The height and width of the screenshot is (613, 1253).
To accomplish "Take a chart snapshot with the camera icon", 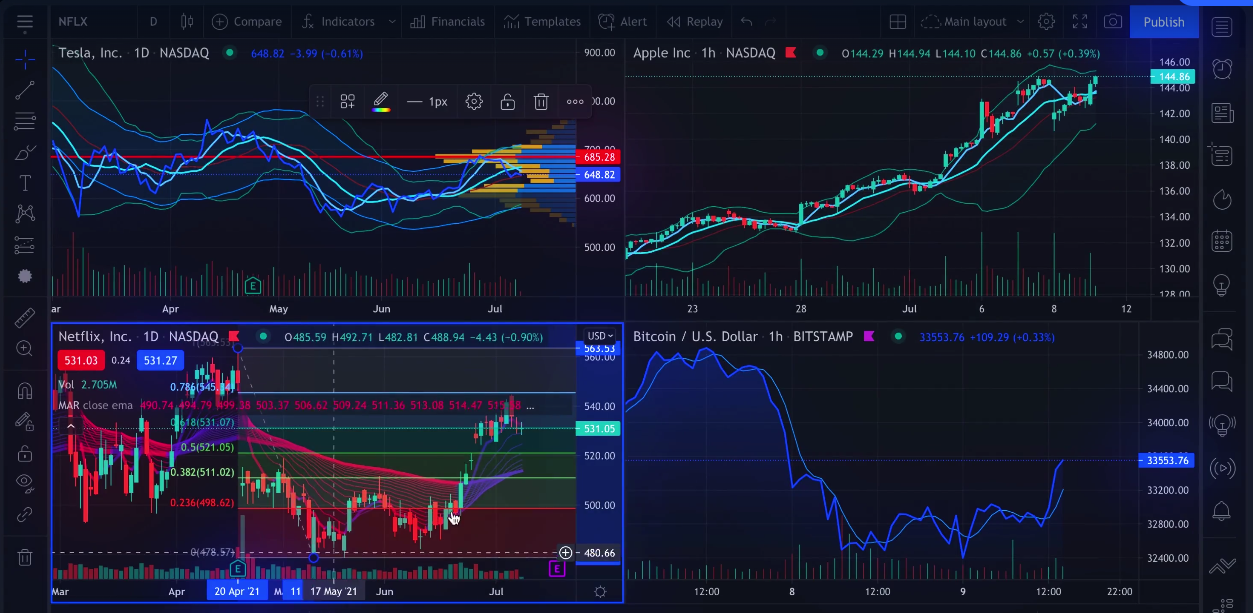I will (1112, 21).
